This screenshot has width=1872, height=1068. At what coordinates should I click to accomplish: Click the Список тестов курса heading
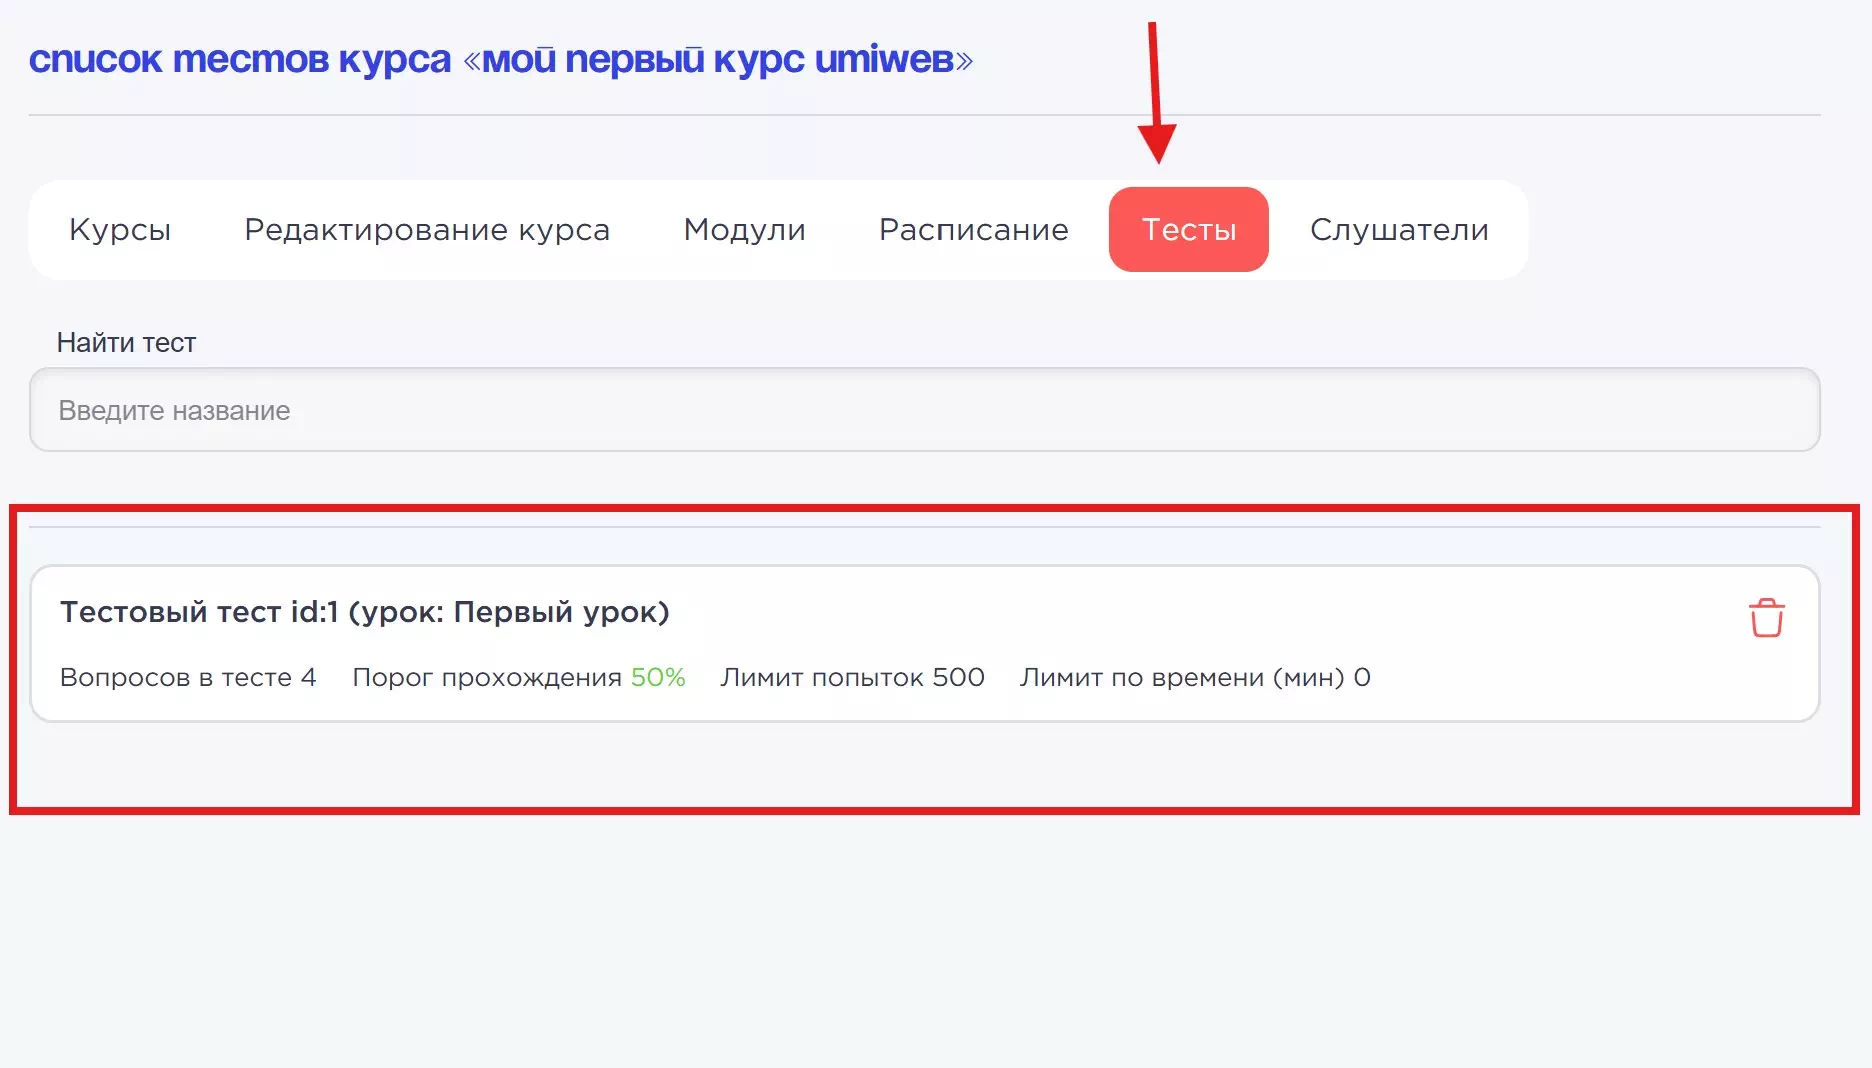tap(240, 60)
